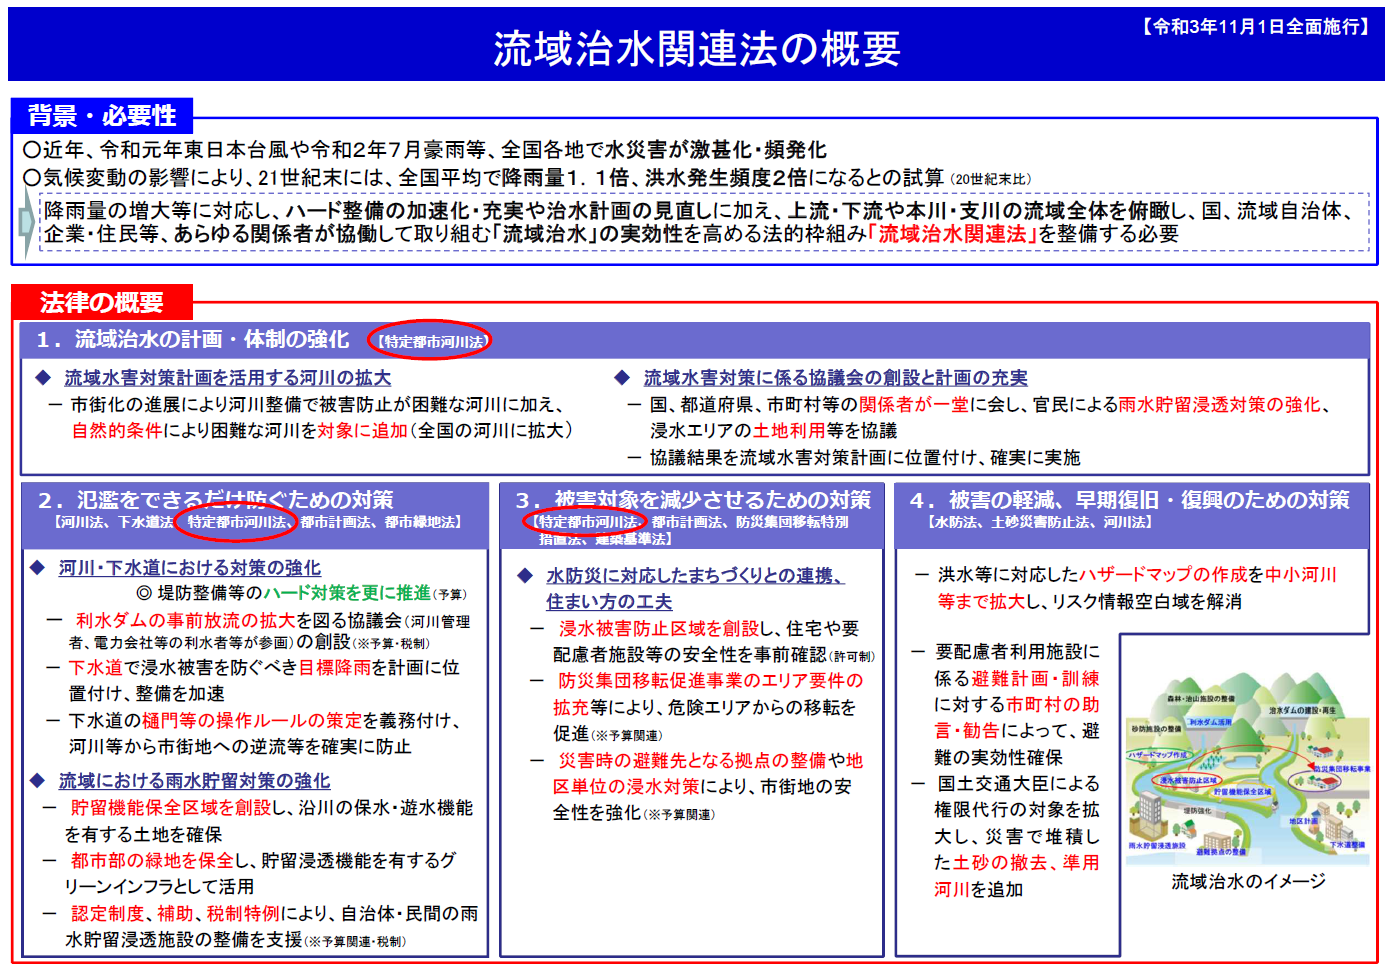Click red text ハザードマップの作成
Screen dimensions: 1396x978
tap(1163, 575)
